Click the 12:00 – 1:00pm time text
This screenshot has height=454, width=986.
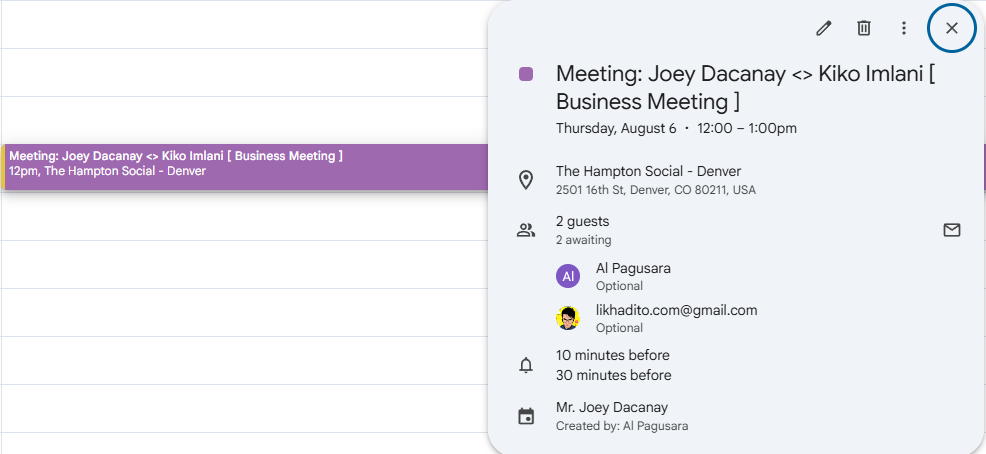tap(747, 128)
